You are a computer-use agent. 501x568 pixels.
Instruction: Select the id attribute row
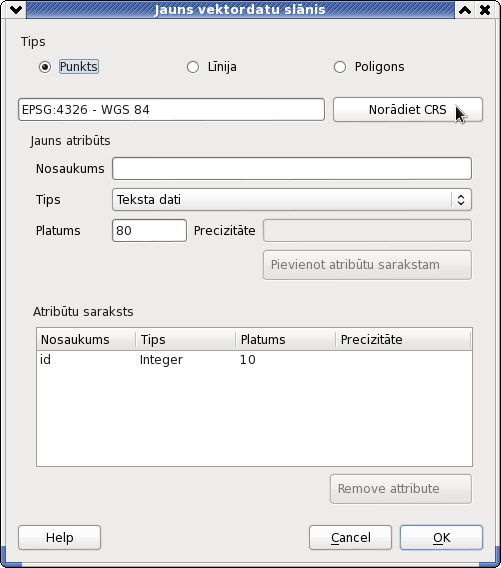[x=254, y=360]
